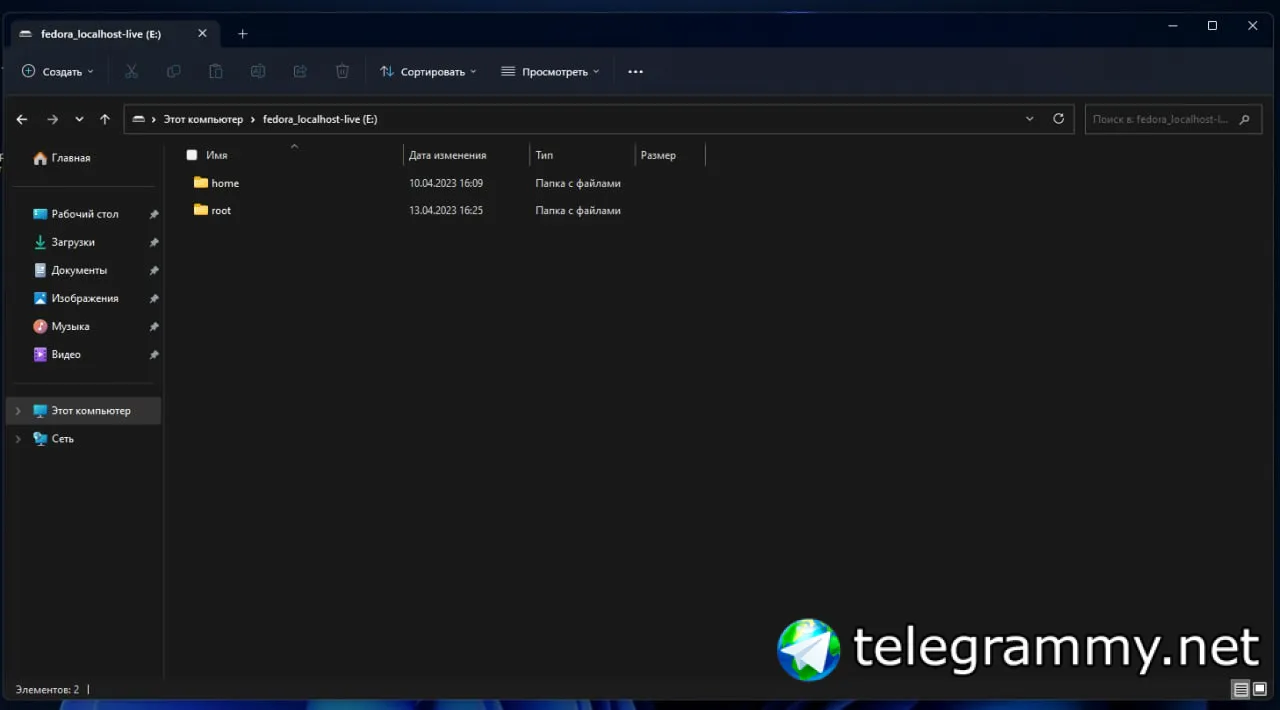This screenshot has width=1280, height=710.
Task: Sort by the Имя column header
Action: [x=216, y=155]
